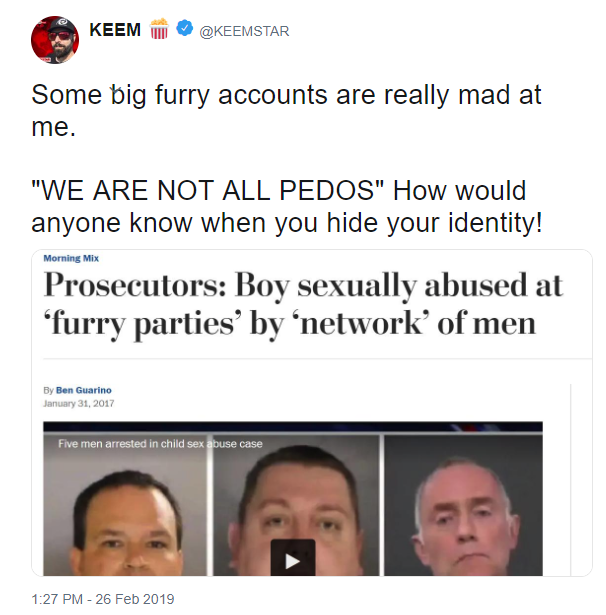Open KEEM's profile avatar picture
Image resolution: width=606 pixels, height=615 pixels.
(x=55, y=40)
